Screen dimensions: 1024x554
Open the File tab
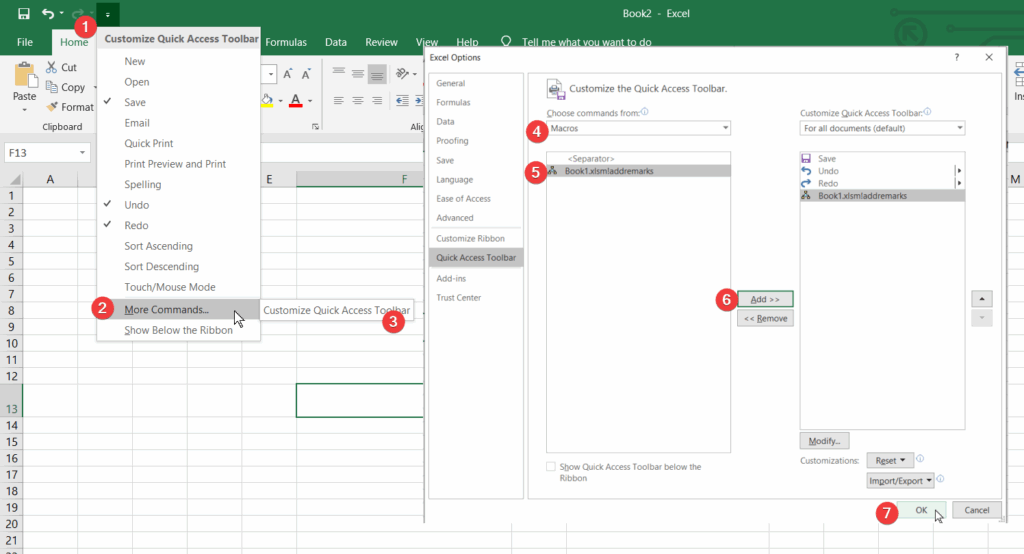[x=25, y=42]
